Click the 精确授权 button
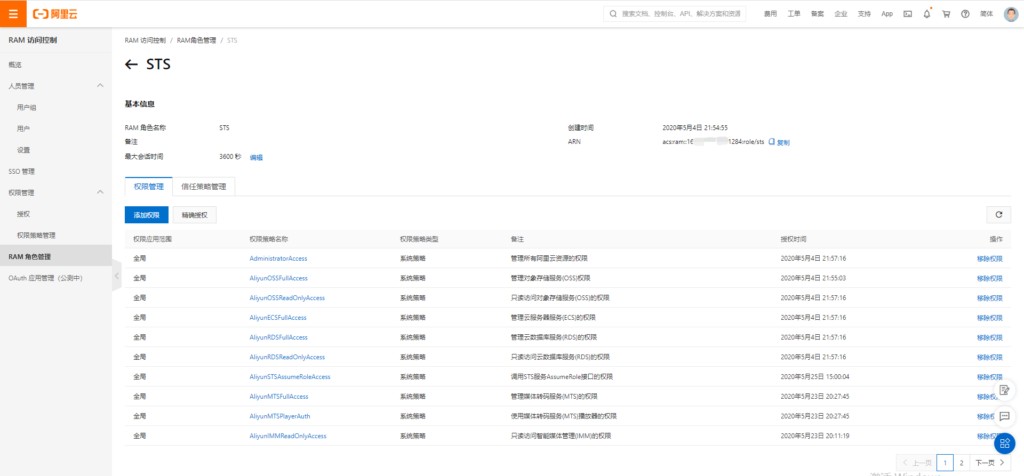Image resolution: width=1024 pixels, height=476 pixels. [195, 215]
